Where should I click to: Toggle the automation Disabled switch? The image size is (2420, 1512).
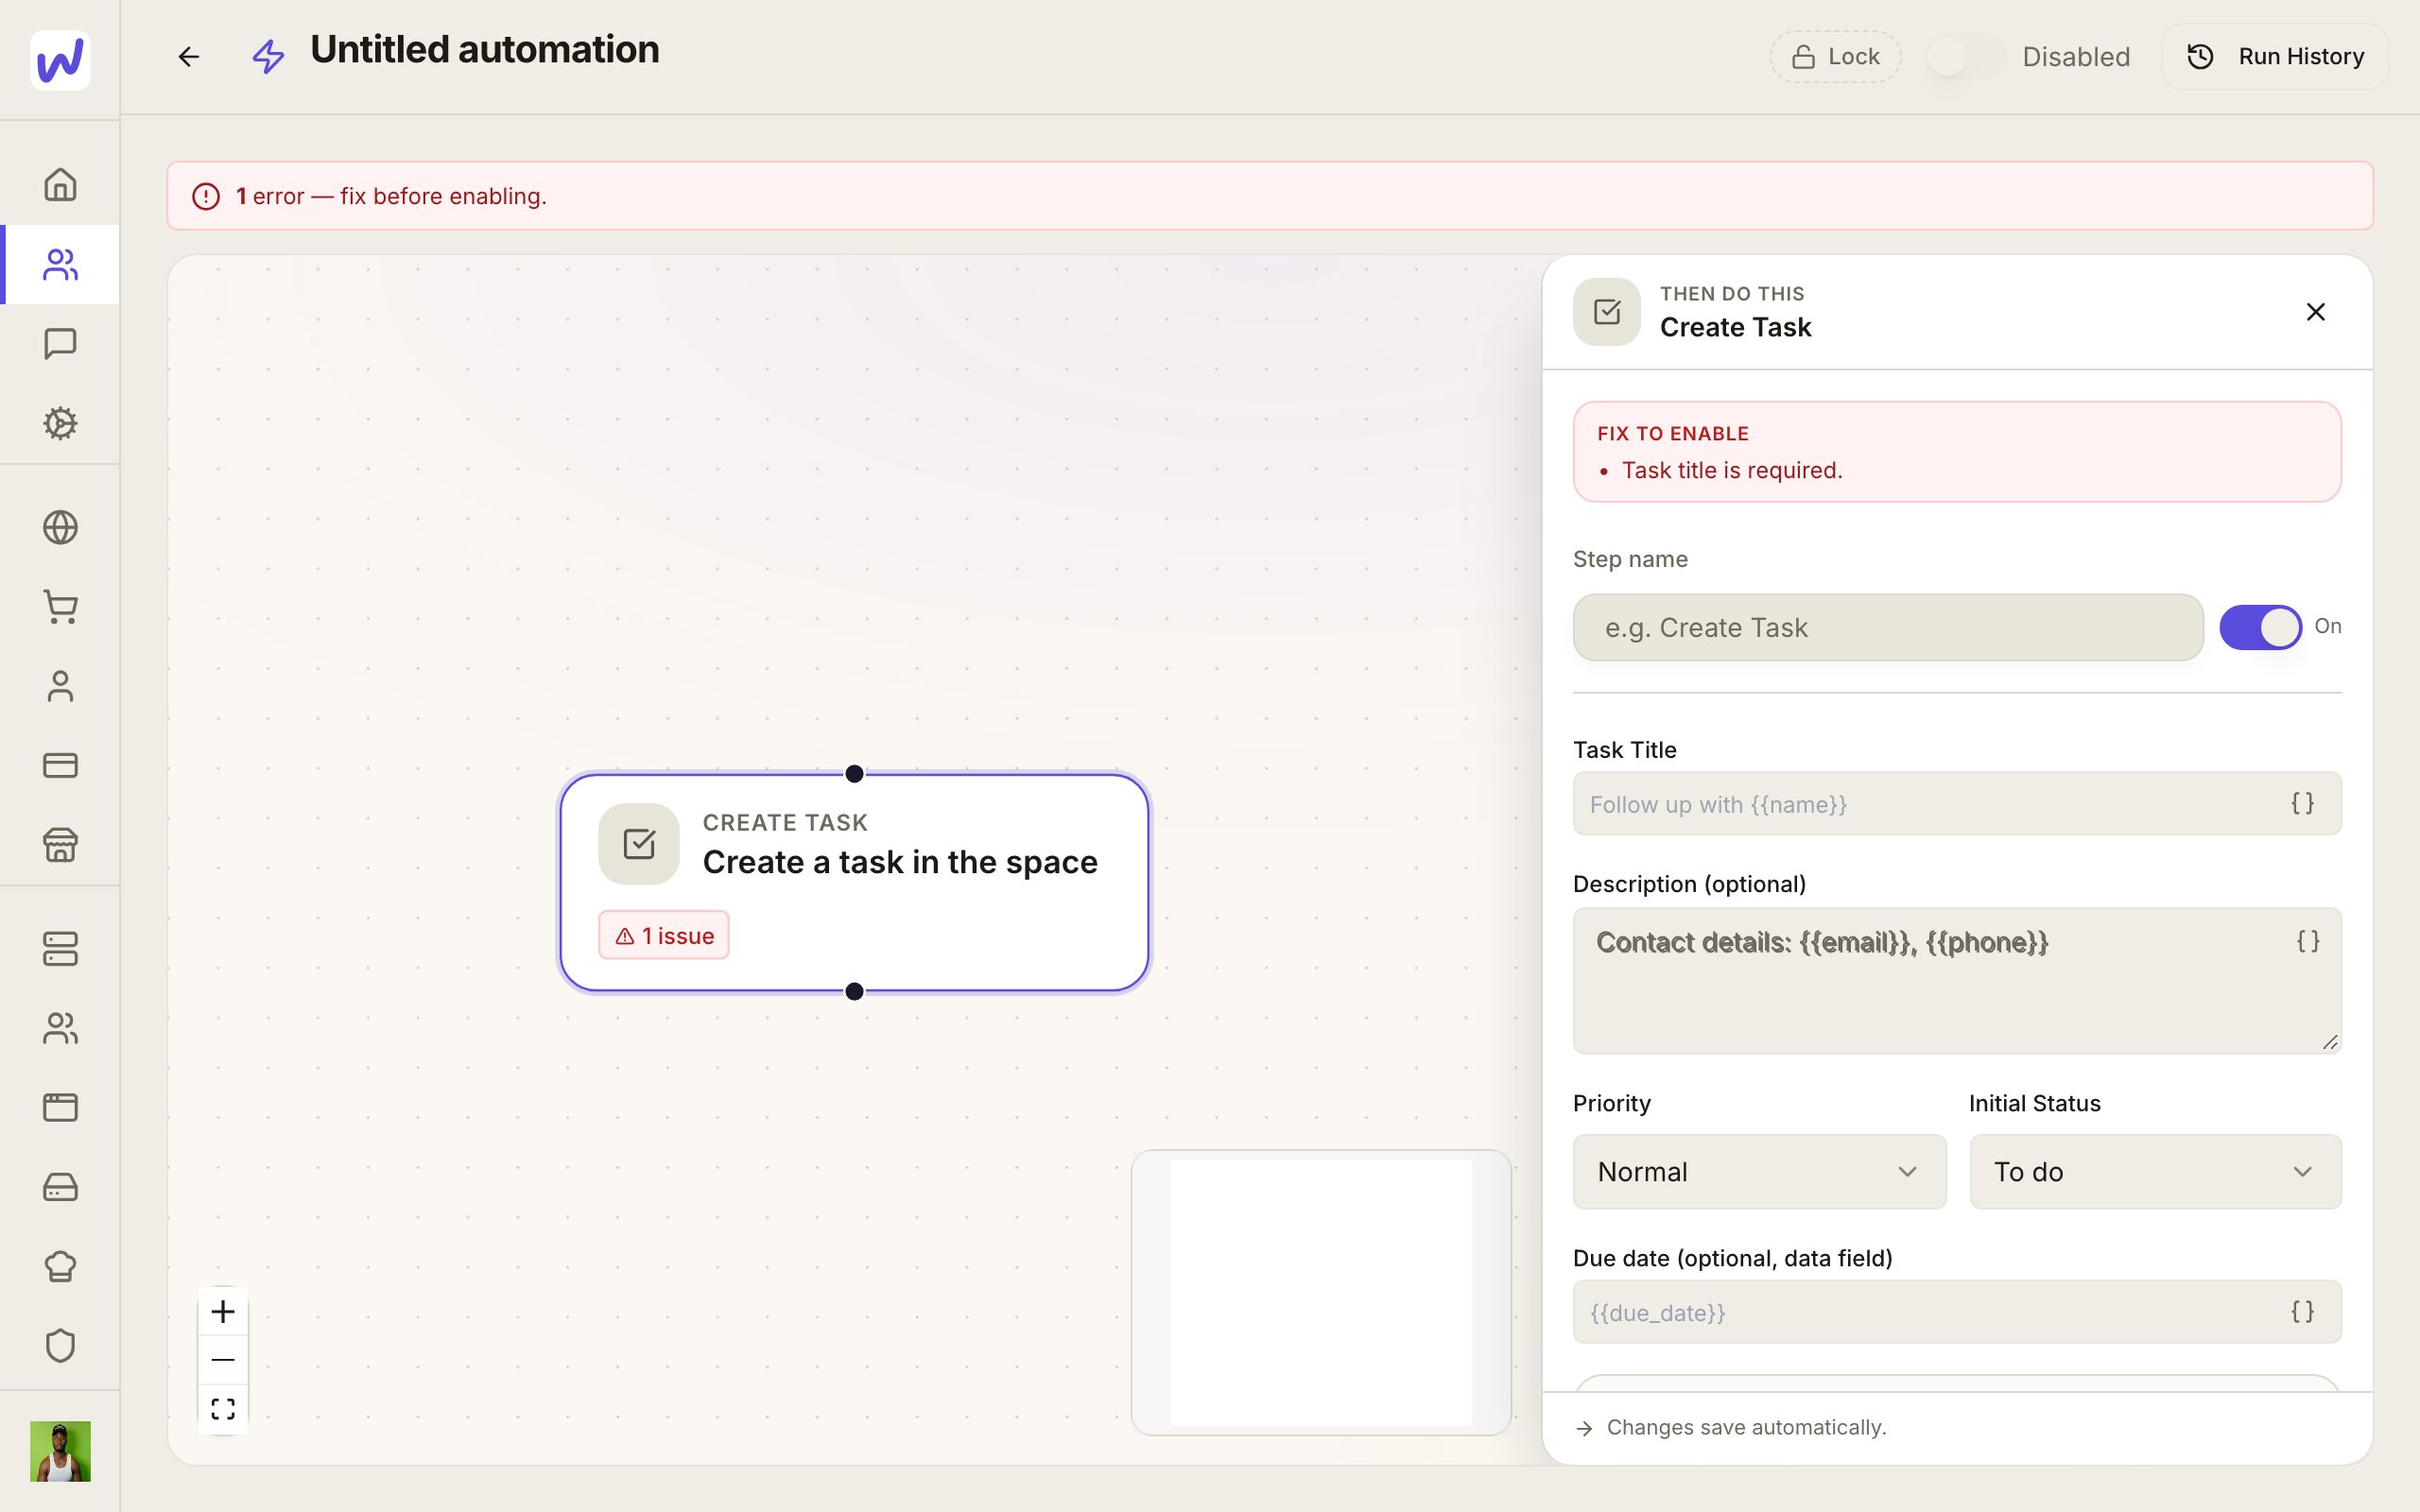[1965, 57]
